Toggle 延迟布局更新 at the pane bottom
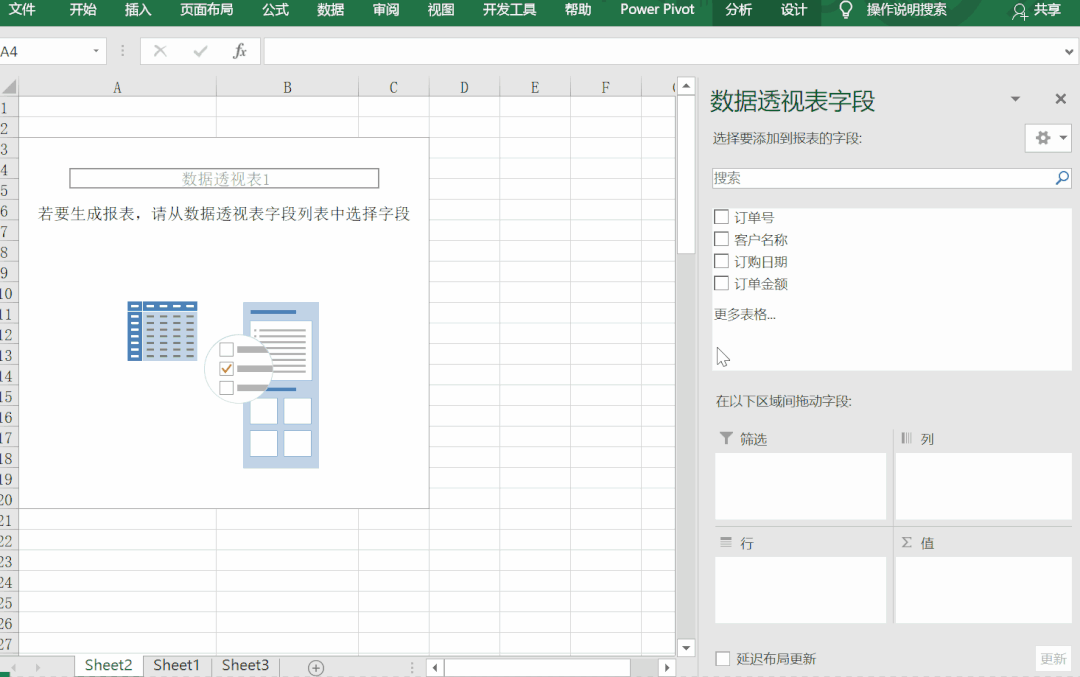The image size is (1080, 677). coord(721,659)
